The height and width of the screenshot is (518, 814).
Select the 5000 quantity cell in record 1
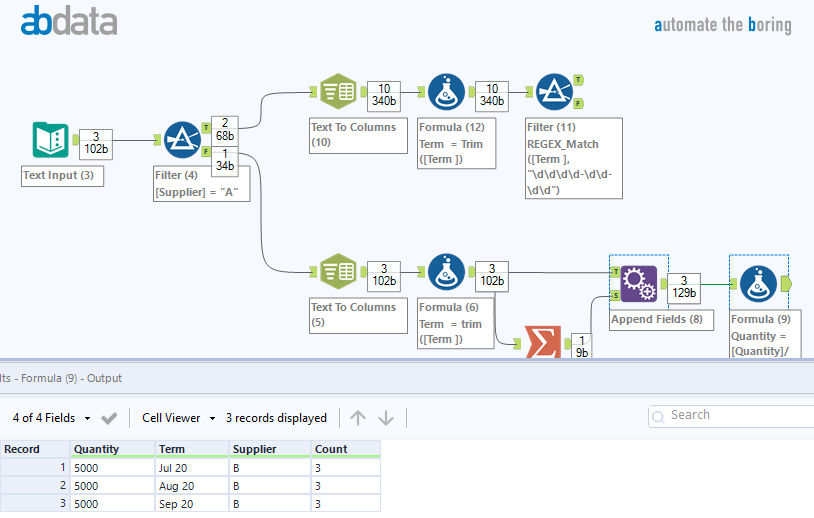pos(113,468)
